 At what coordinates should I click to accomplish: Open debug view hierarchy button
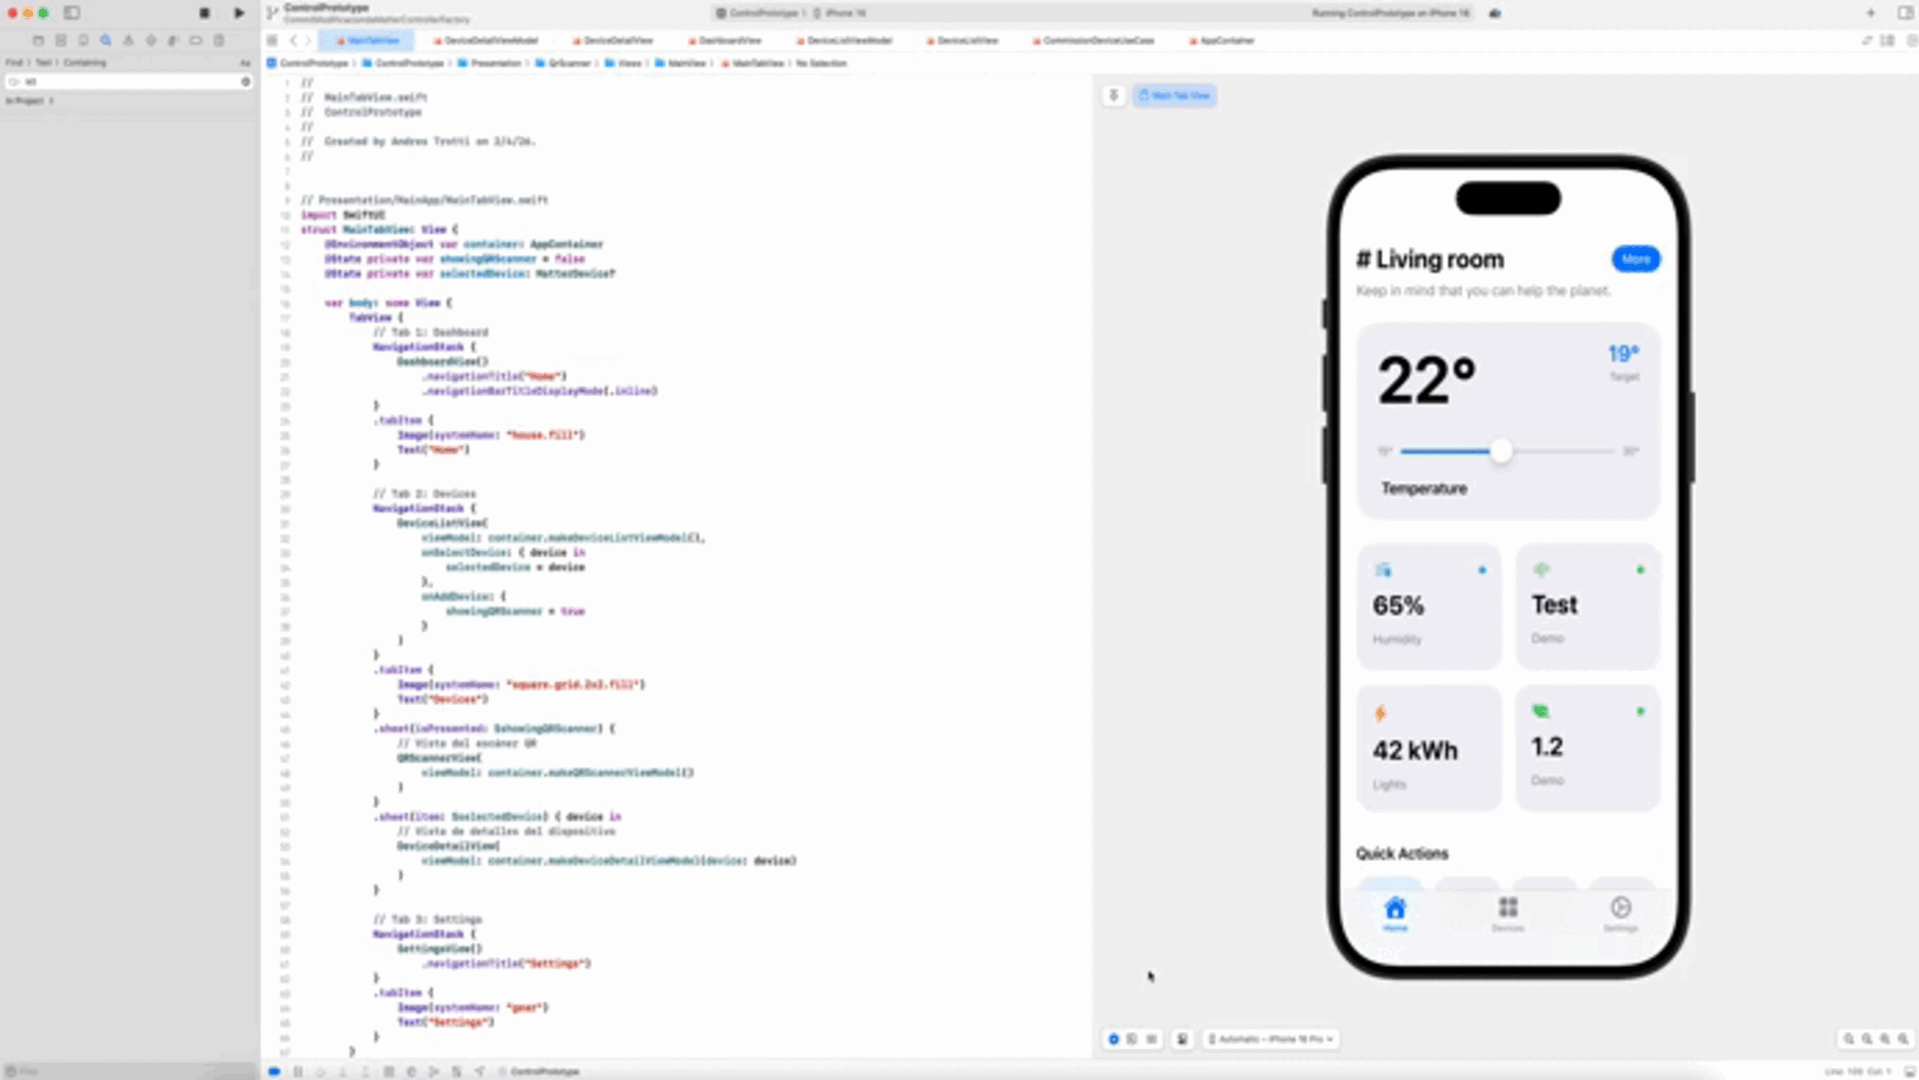point(389,1071)
